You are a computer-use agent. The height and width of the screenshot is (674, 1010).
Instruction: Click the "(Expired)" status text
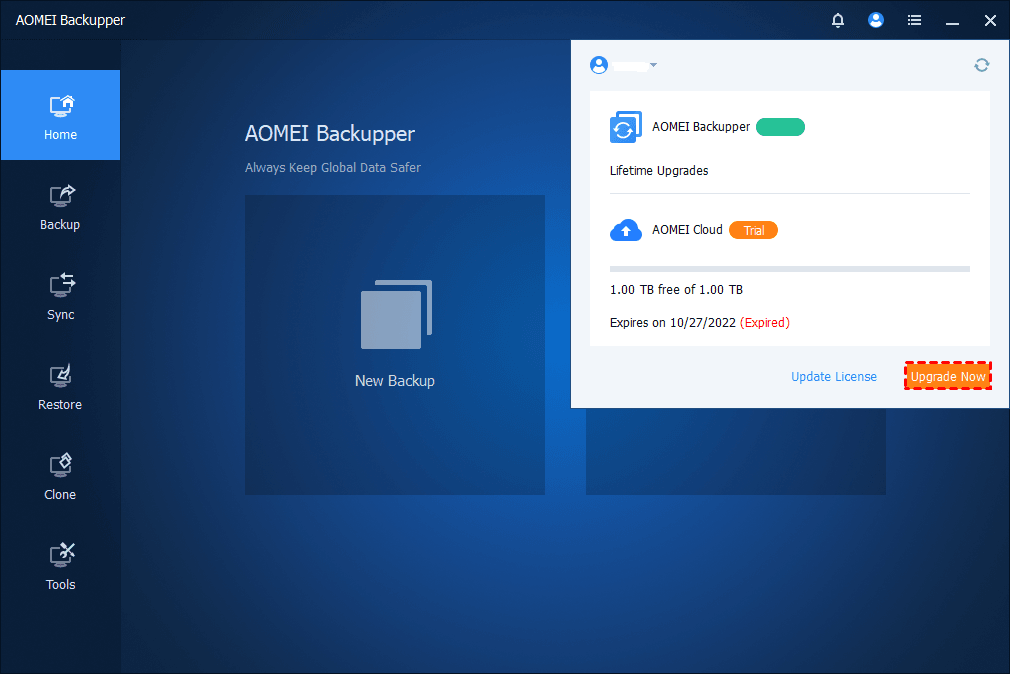click(765, 322)
